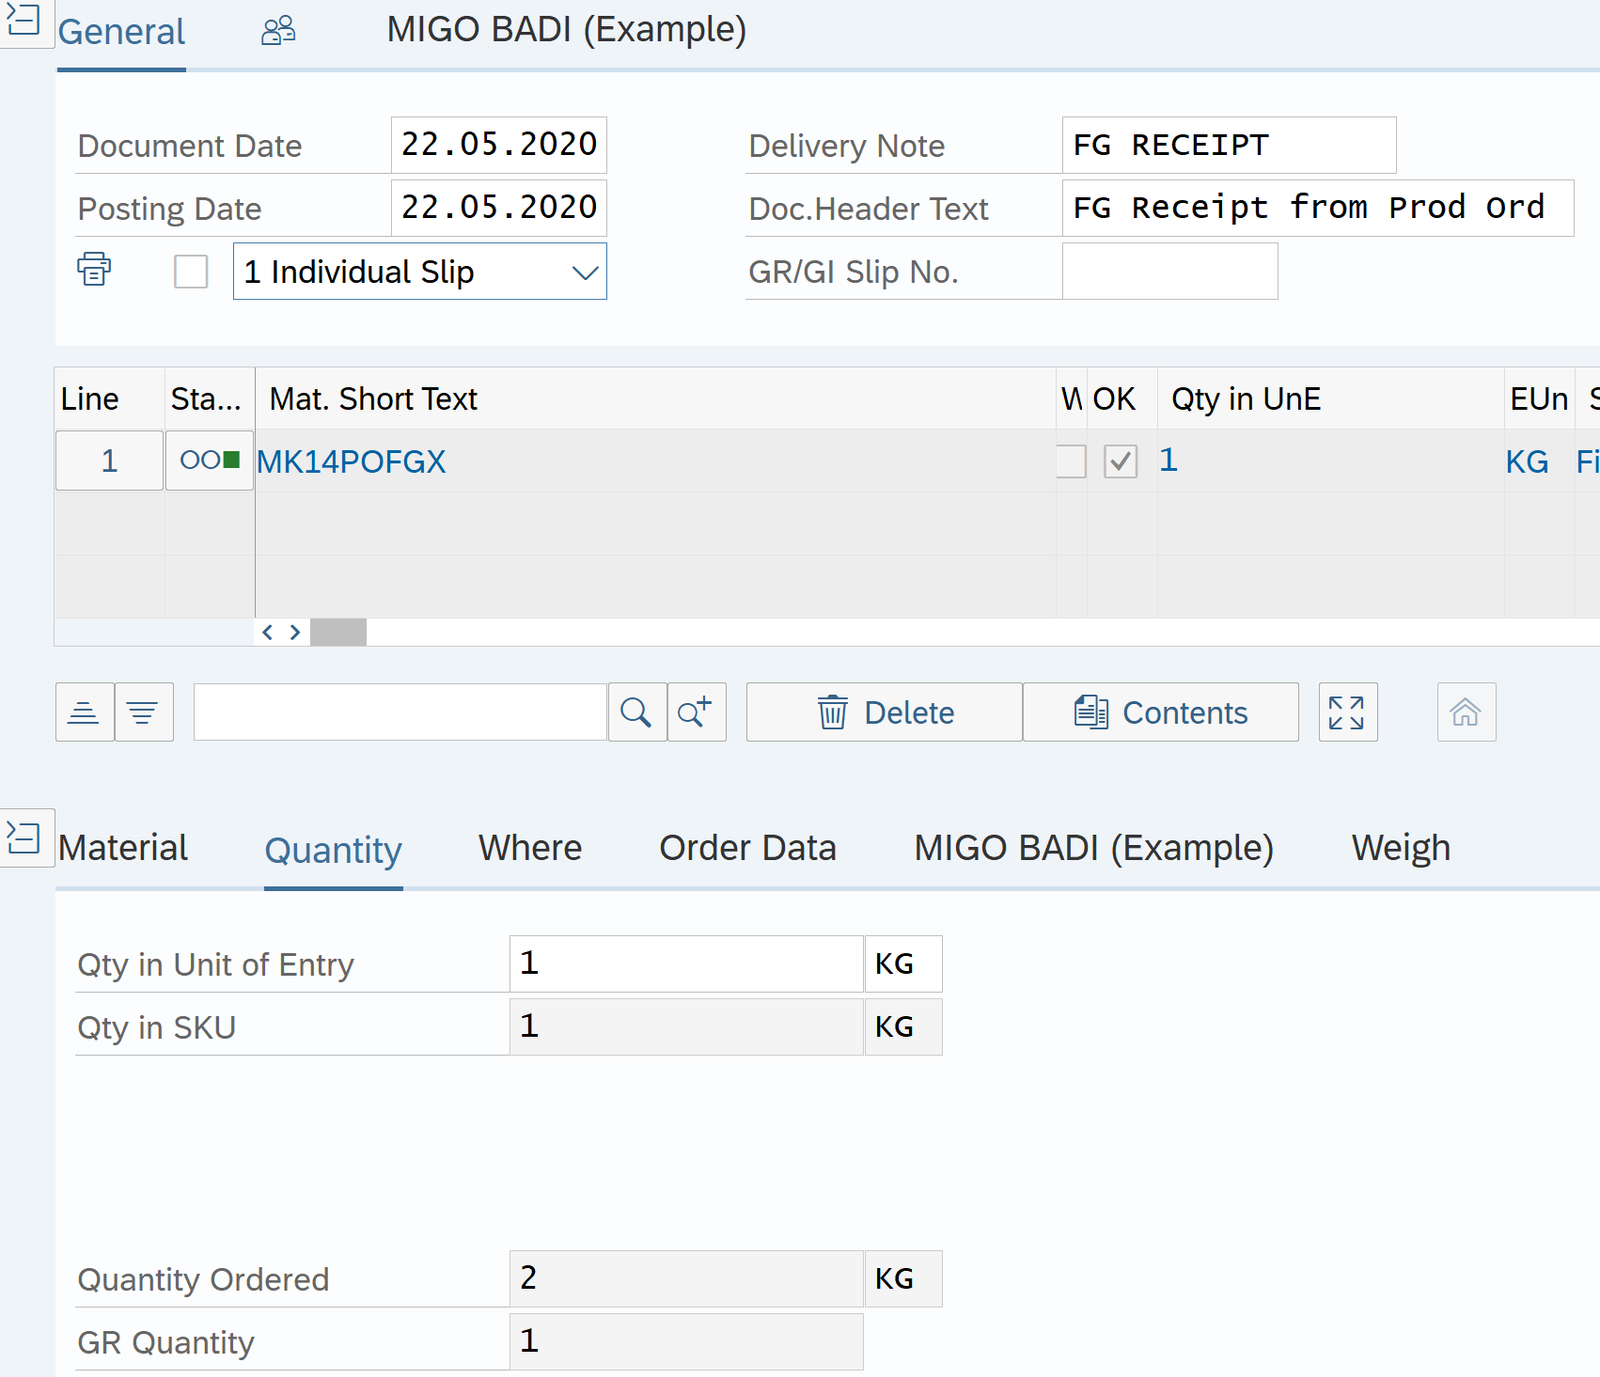Open the Where tab
This screenshot has width=1600, height=1377.
coord(530,848)
